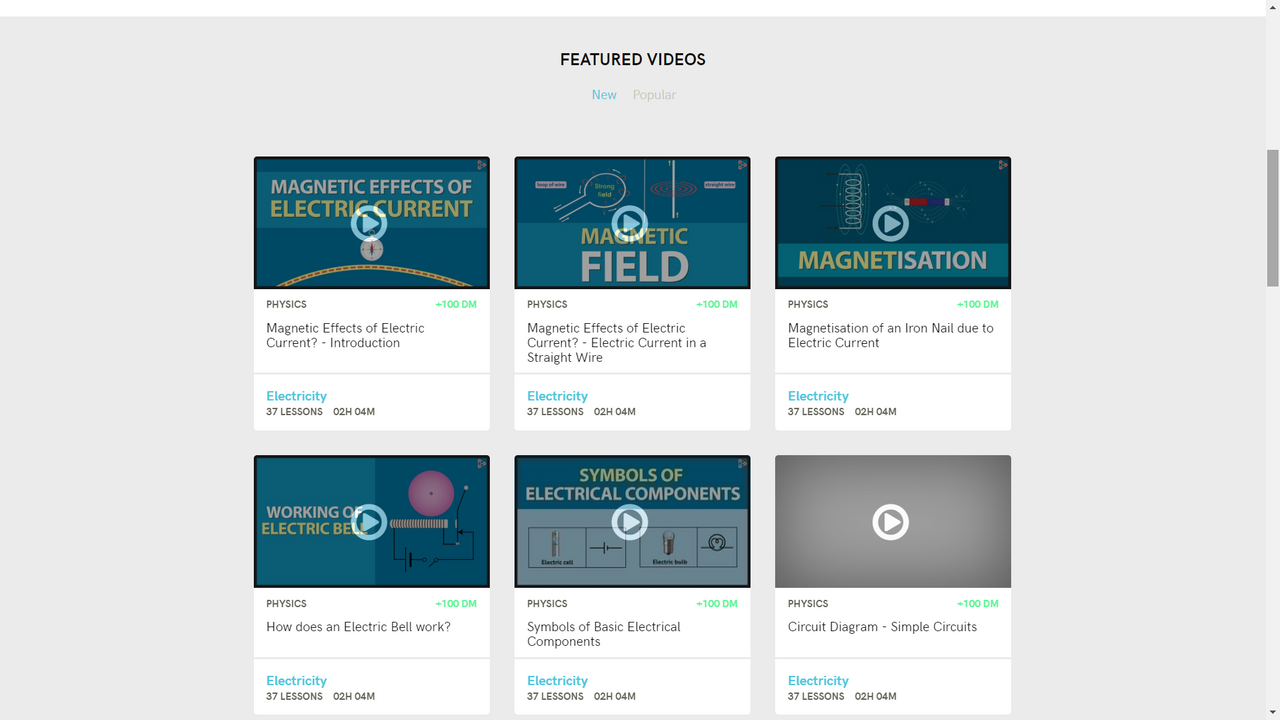Click PHYSICS label on the Straight Wire card
1280x720 pixels.
click(x=547, y=304)
